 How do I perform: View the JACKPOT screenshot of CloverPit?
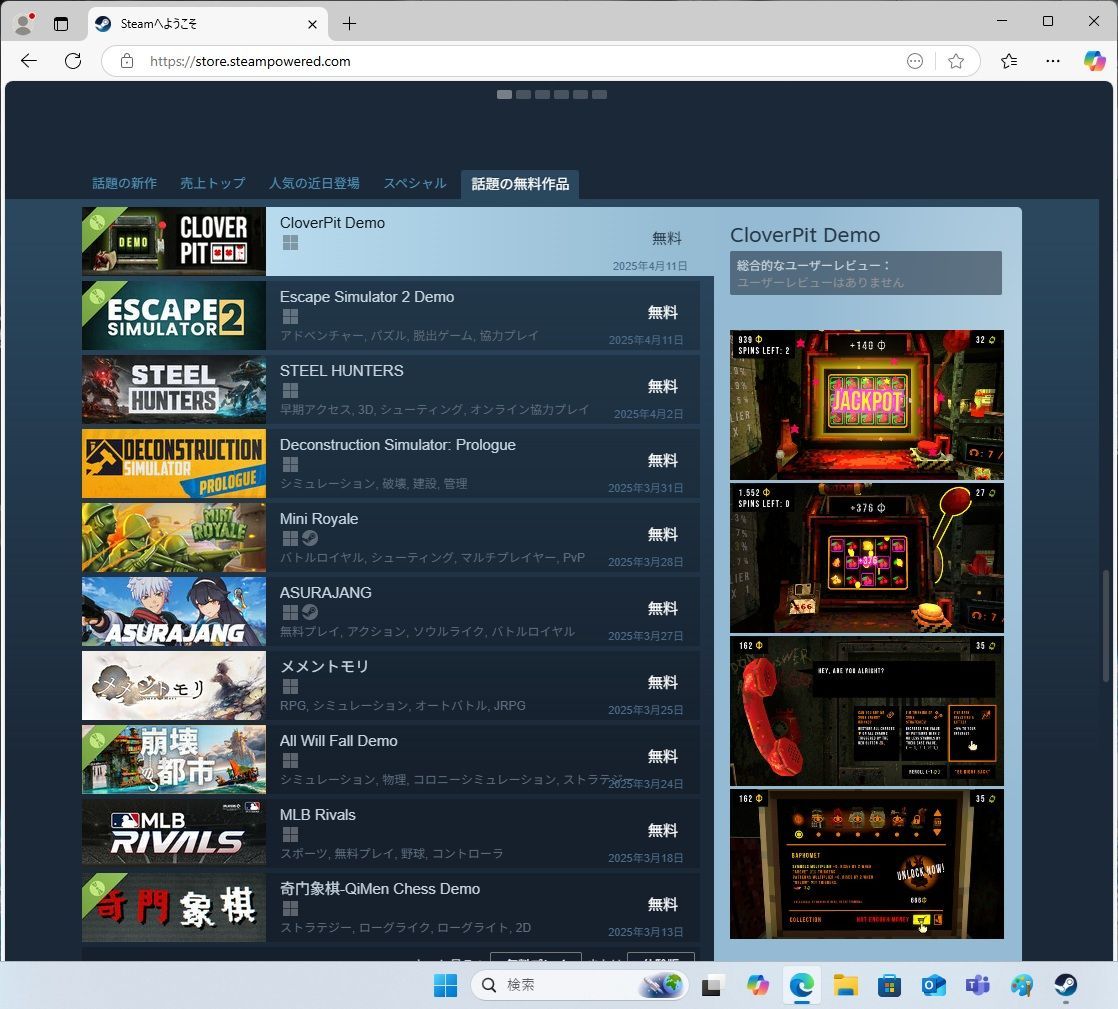tap(866, 404)
